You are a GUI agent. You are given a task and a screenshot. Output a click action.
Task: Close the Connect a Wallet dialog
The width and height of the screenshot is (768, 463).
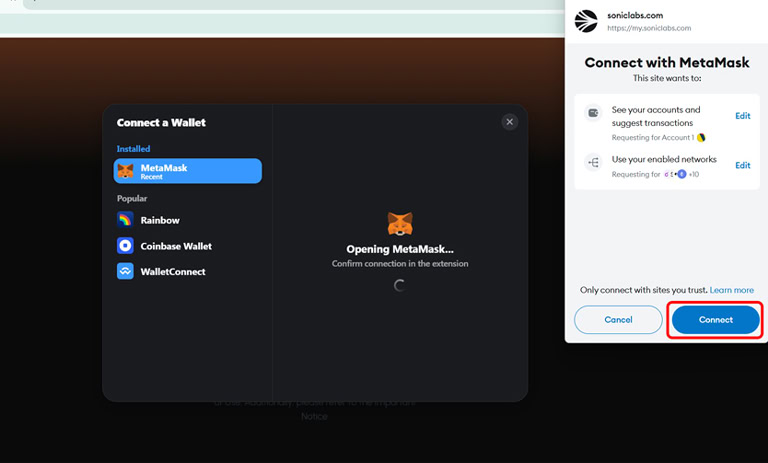(x=509, y=122)
